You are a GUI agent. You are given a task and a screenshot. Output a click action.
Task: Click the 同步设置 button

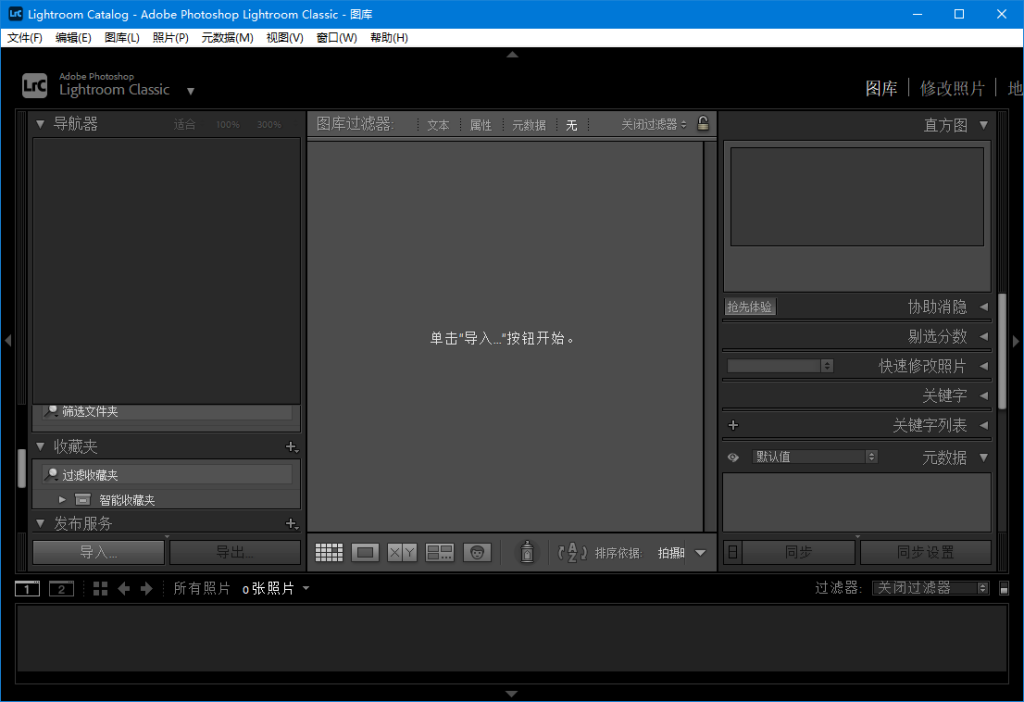pos(925,552)
